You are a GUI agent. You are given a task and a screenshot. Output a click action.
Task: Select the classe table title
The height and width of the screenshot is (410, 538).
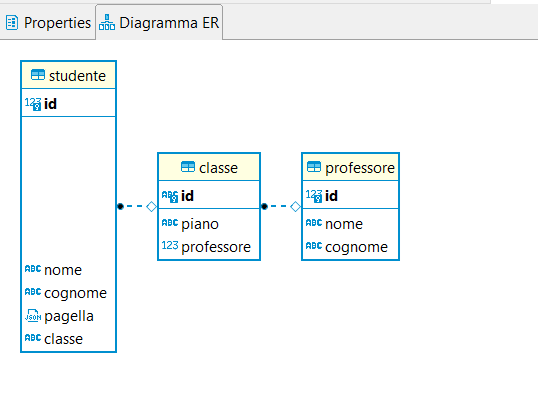218,168
